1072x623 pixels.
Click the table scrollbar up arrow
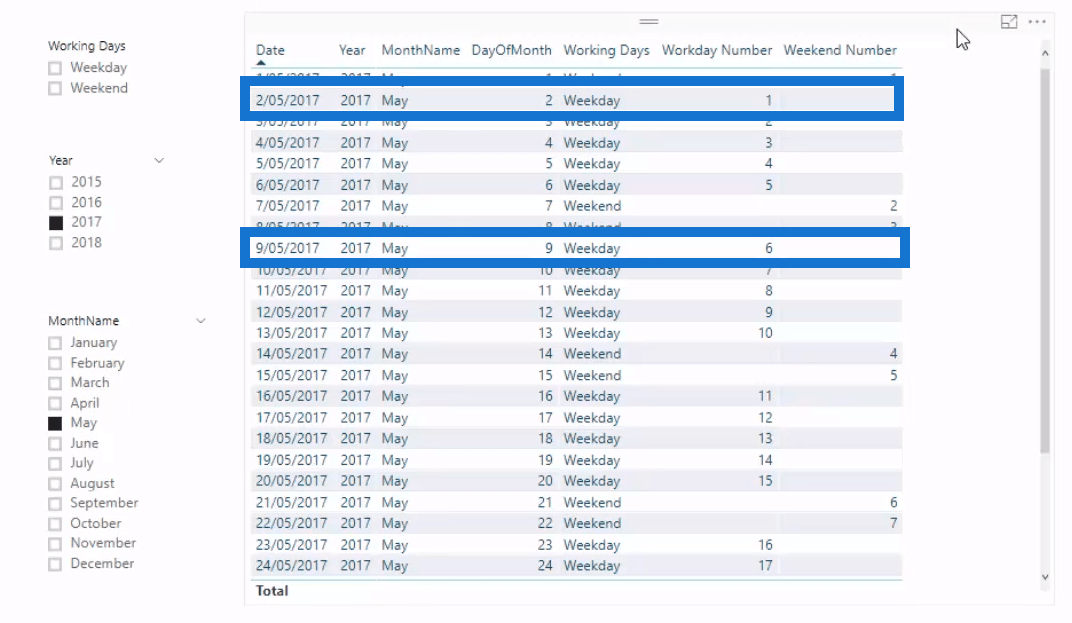coord(1045,53)
